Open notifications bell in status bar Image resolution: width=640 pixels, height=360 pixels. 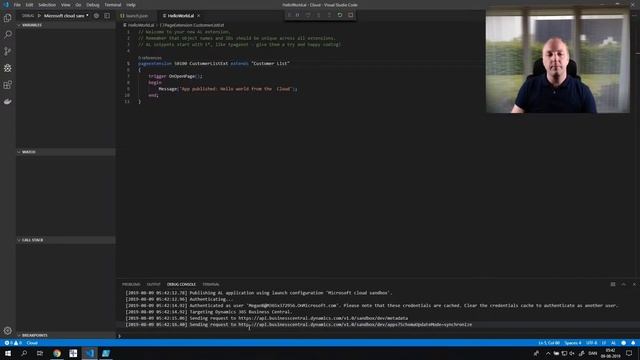click(x=633, y=343)
